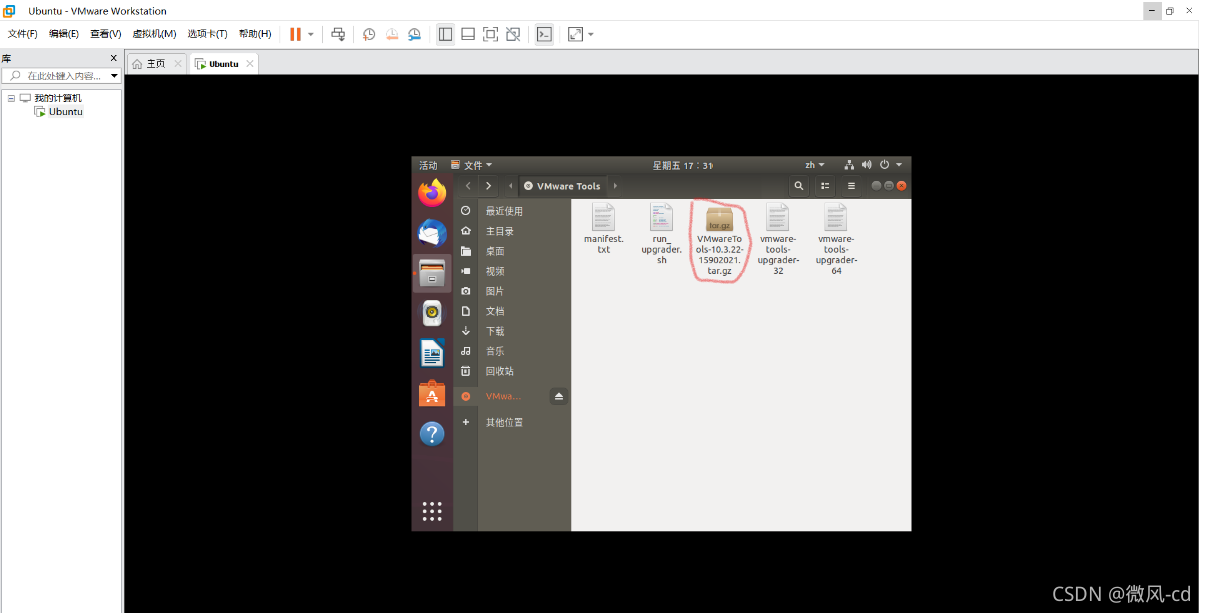The image size is (1206, 613).
Task: Click the stretch guest display icon
Action: [x=575, y=34]
